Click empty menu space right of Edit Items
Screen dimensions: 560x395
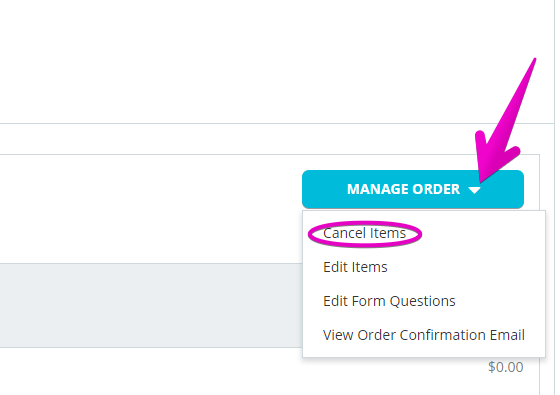(x=464, y=267)
